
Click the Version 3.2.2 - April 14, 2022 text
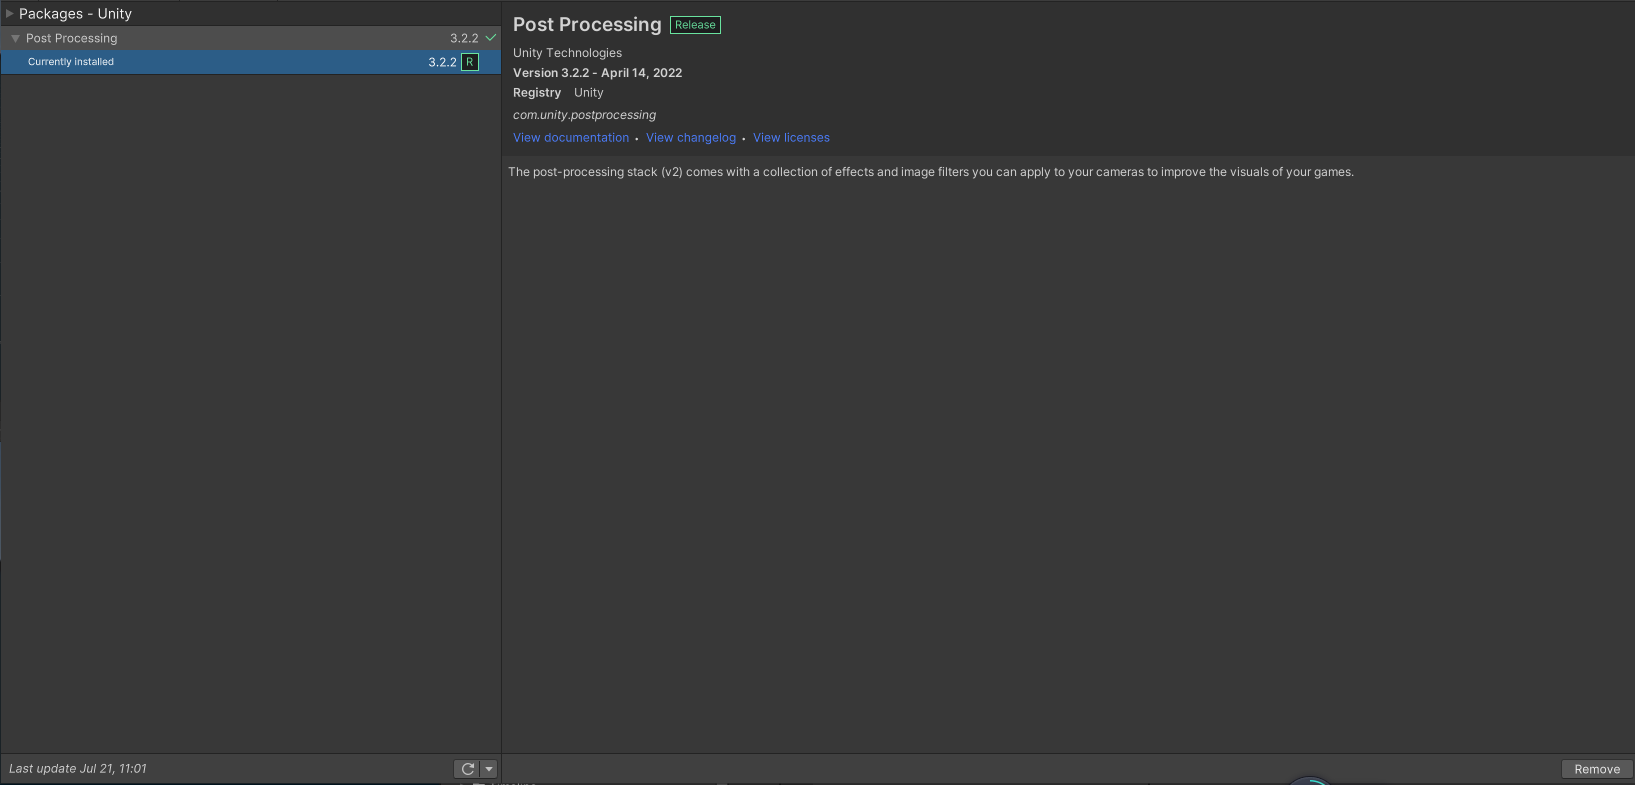click(x=598, y=73)
